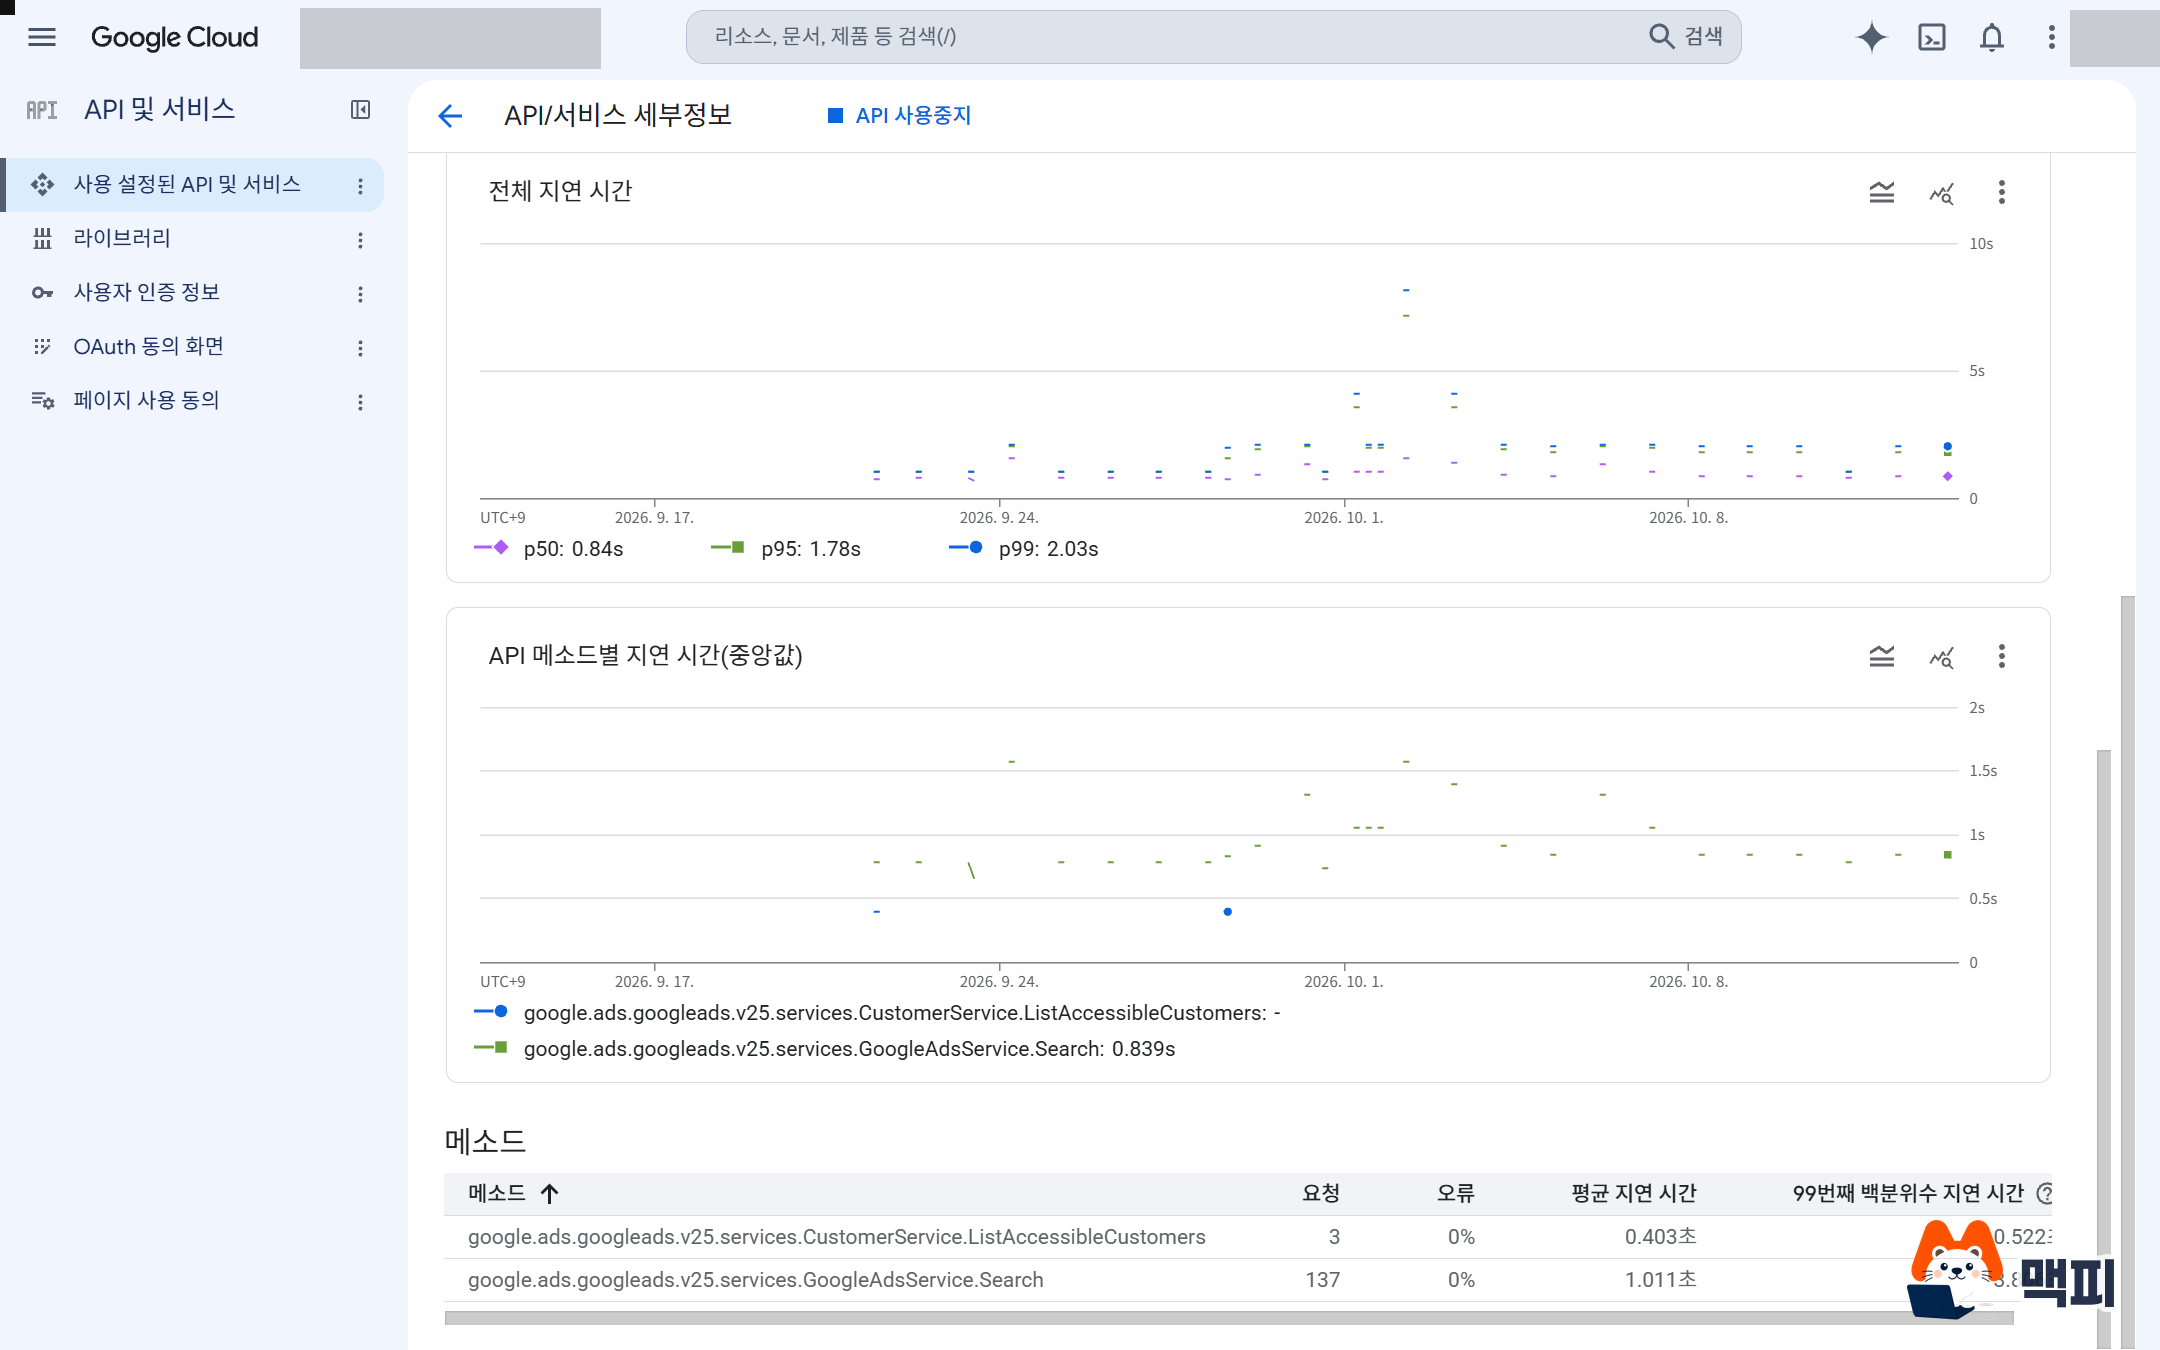Click the 요청 column header

1320,1193
